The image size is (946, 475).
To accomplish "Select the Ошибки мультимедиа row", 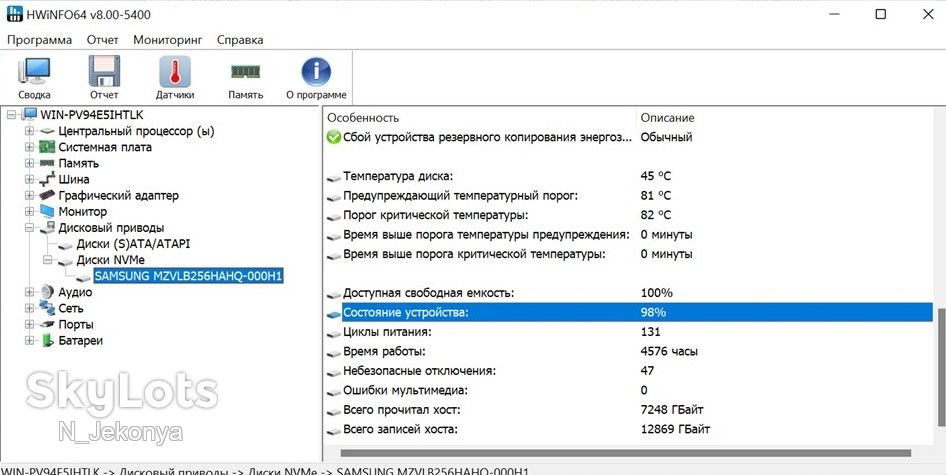I will click(x=629, y=390).
